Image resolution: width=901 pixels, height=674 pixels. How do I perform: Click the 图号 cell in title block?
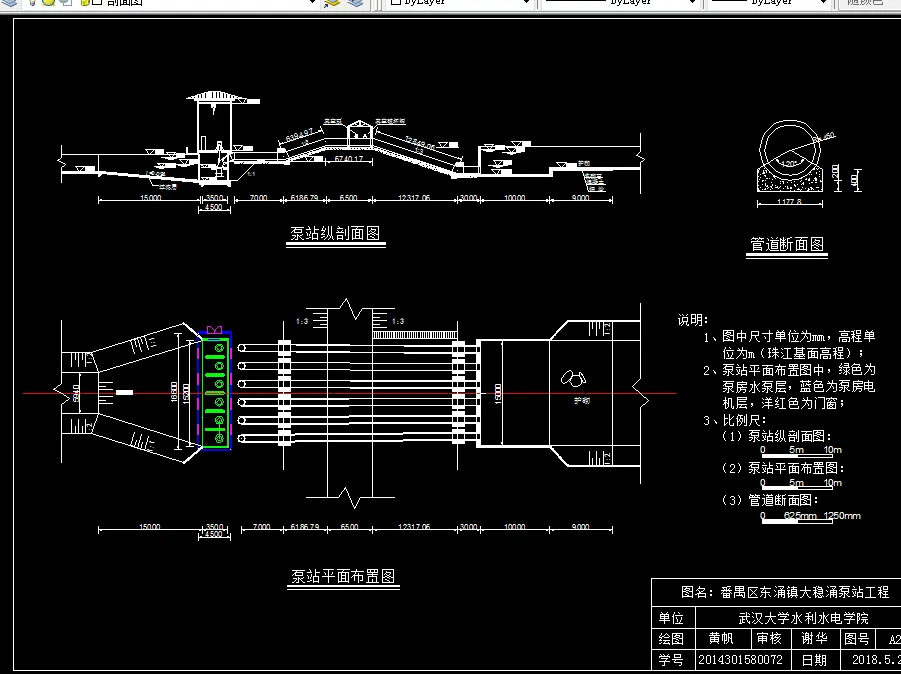857,638
